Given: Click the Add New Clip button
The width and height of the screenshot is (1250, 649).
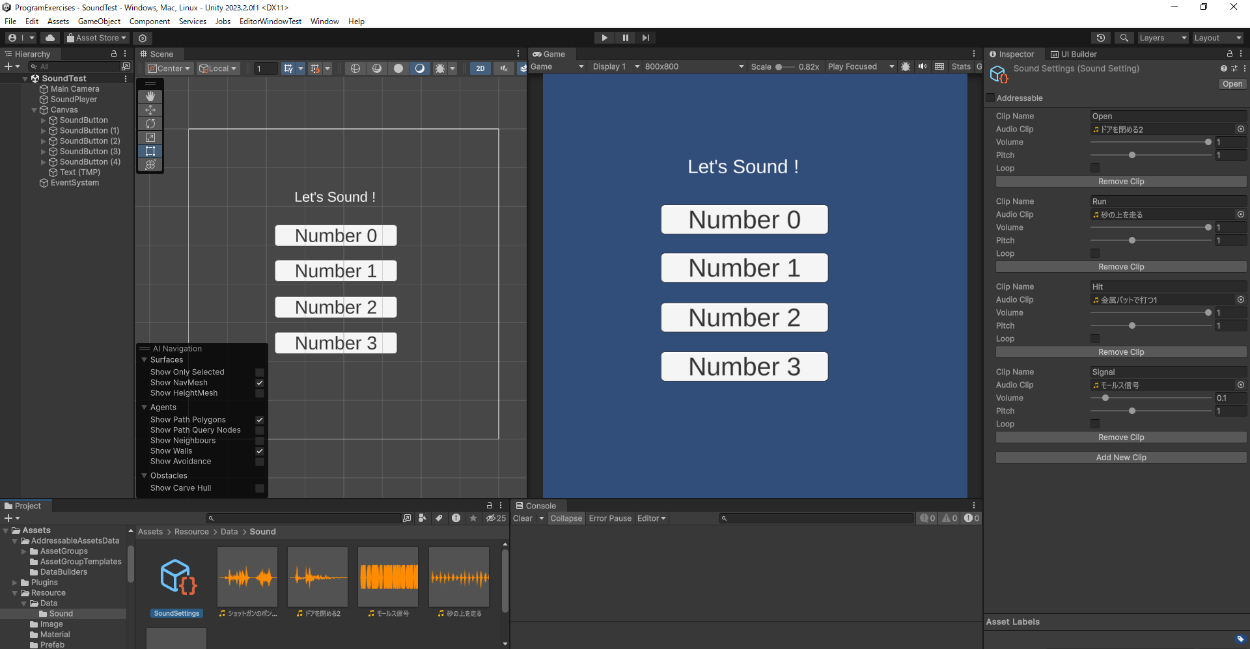Looking at the screenshot, I should pyautogui.click(x=1120, y=457).
